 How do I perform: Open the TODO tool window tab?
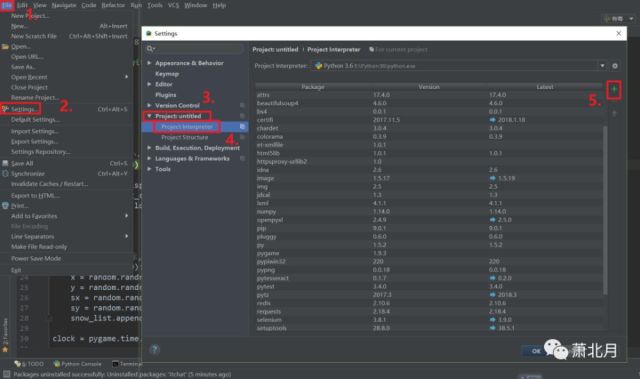tap(29, 363)
